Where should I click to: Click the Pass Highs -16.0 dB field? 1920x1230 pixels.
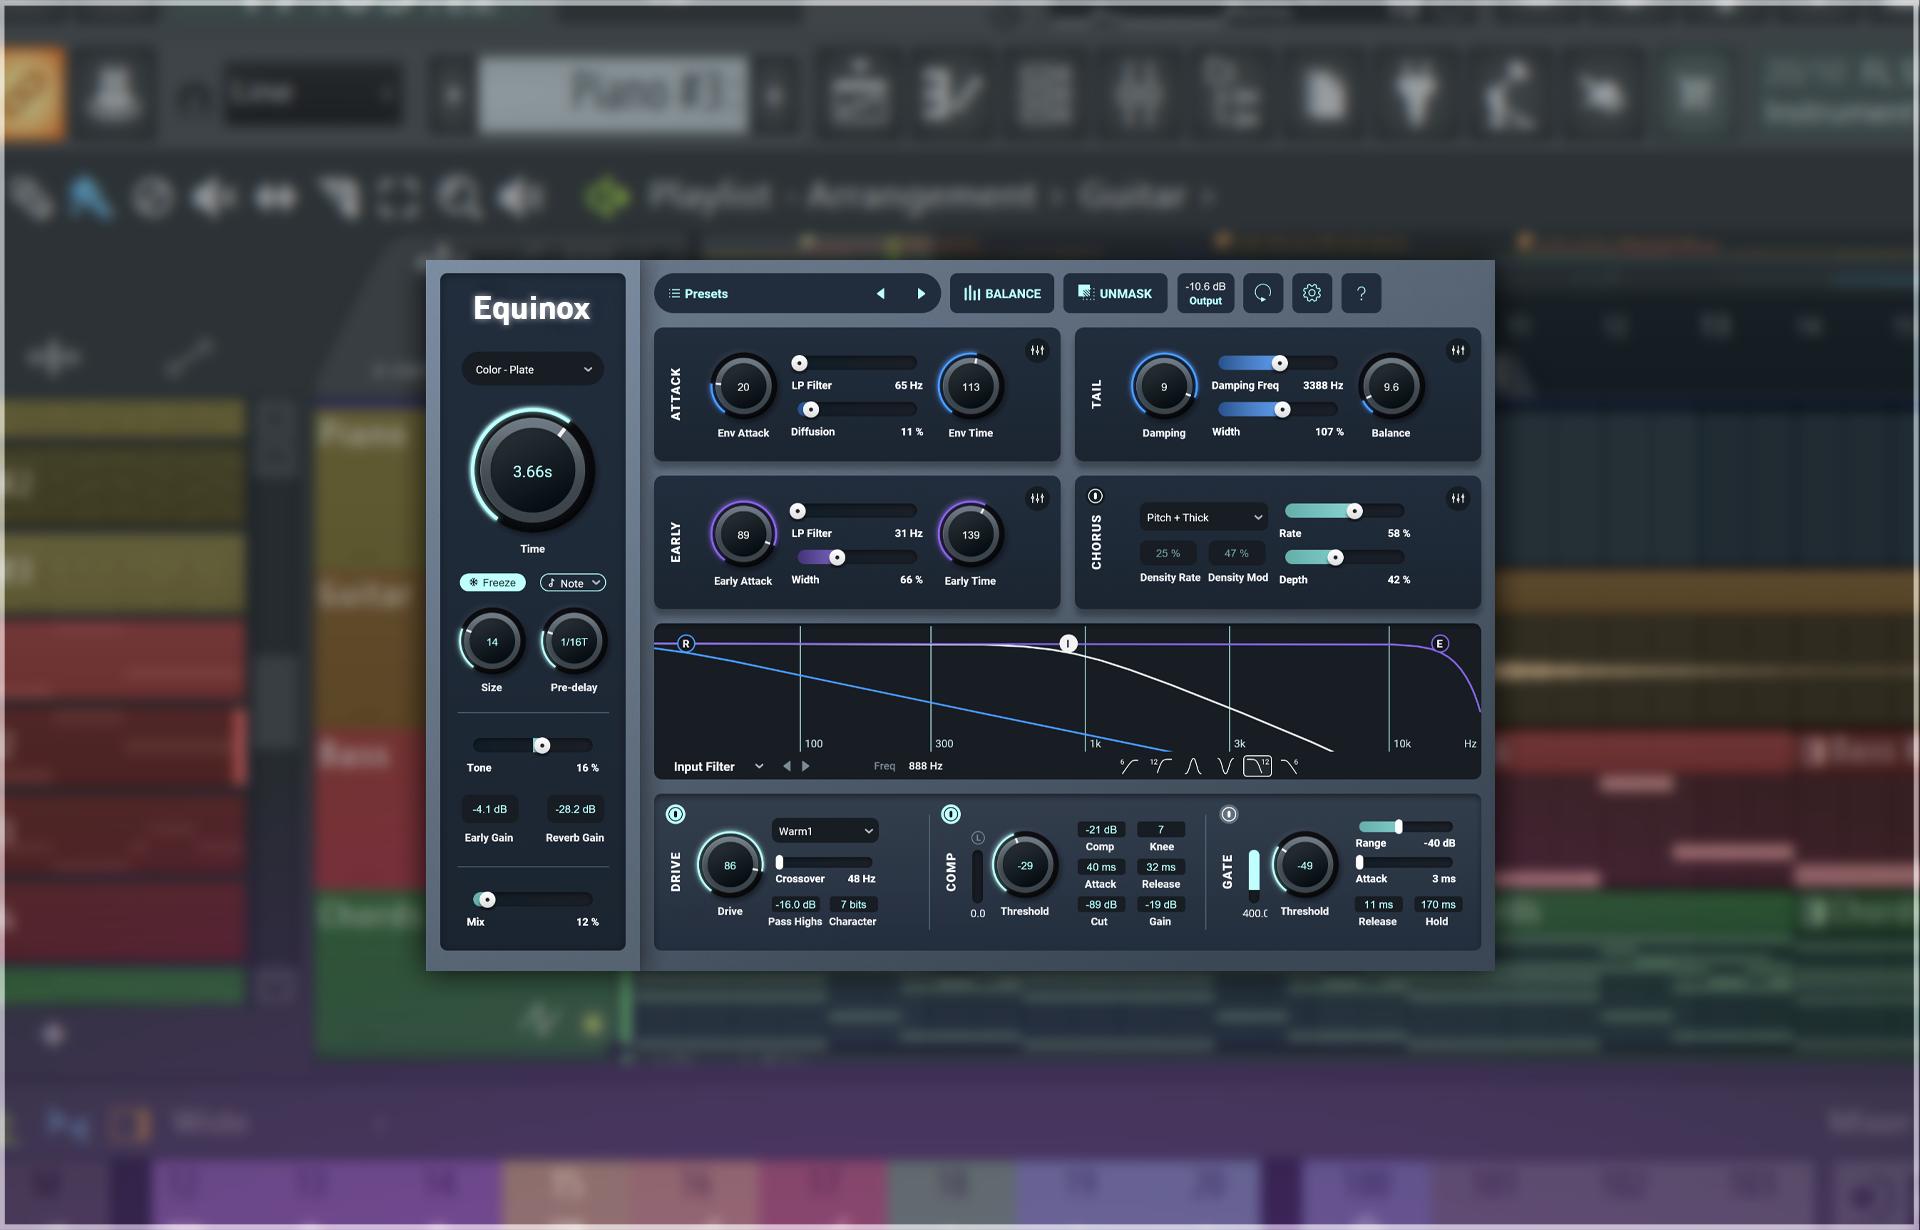[x=795, y=904]
